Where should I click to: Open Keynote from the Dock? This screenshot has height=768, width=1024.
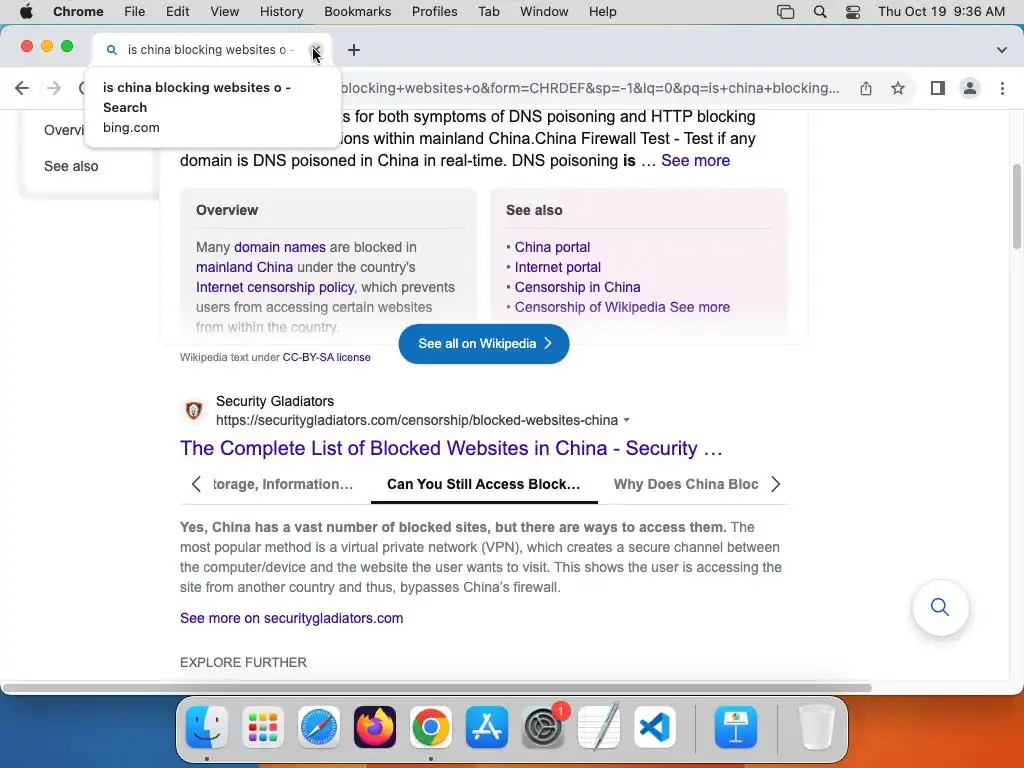pos(736,728)
